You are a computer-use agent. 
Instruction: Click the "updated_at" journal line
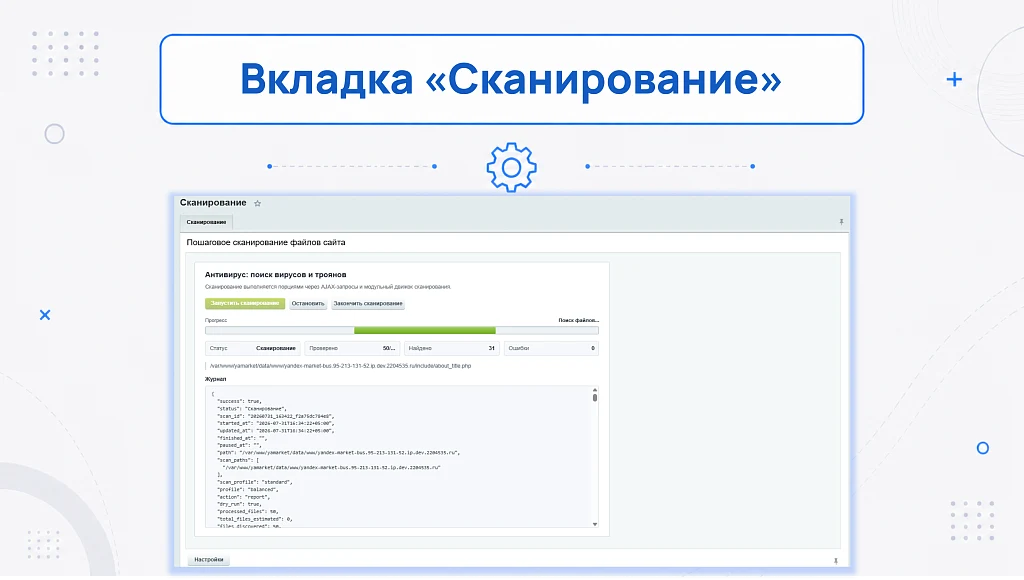pyautogui.click(x=276, y=430)
